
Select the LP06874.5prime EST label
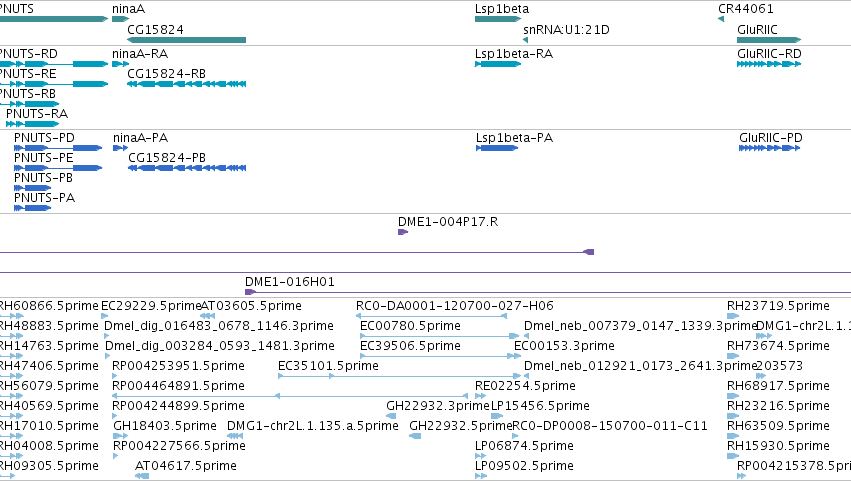coord(524,447)
